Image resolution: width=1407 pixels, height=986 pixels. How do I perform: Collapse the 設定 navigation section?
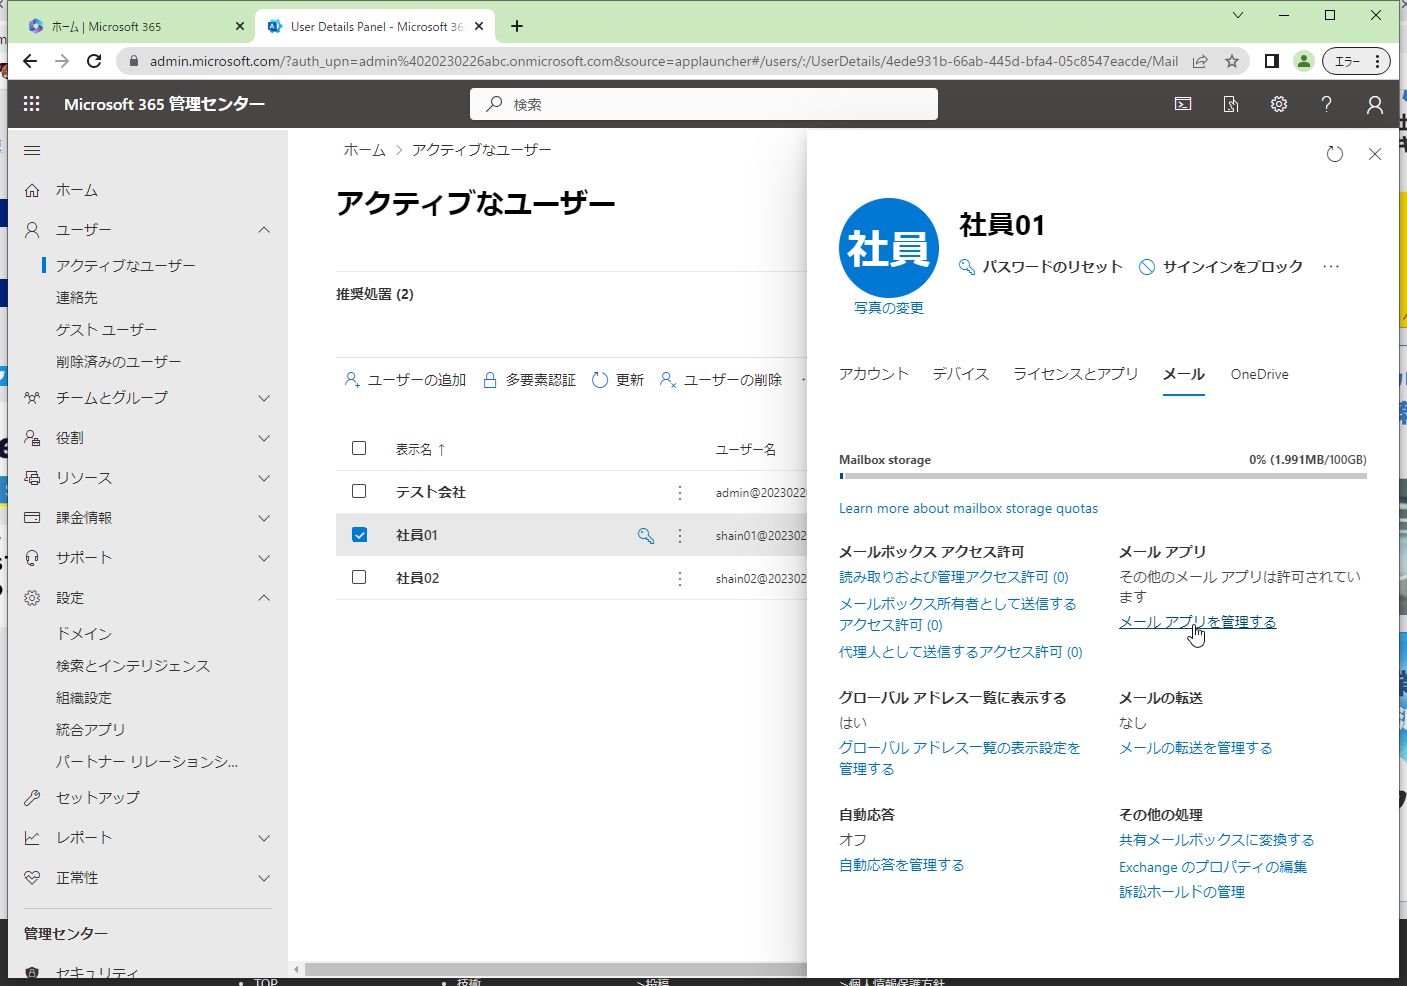pyautogui.click(x=264, y=598)
